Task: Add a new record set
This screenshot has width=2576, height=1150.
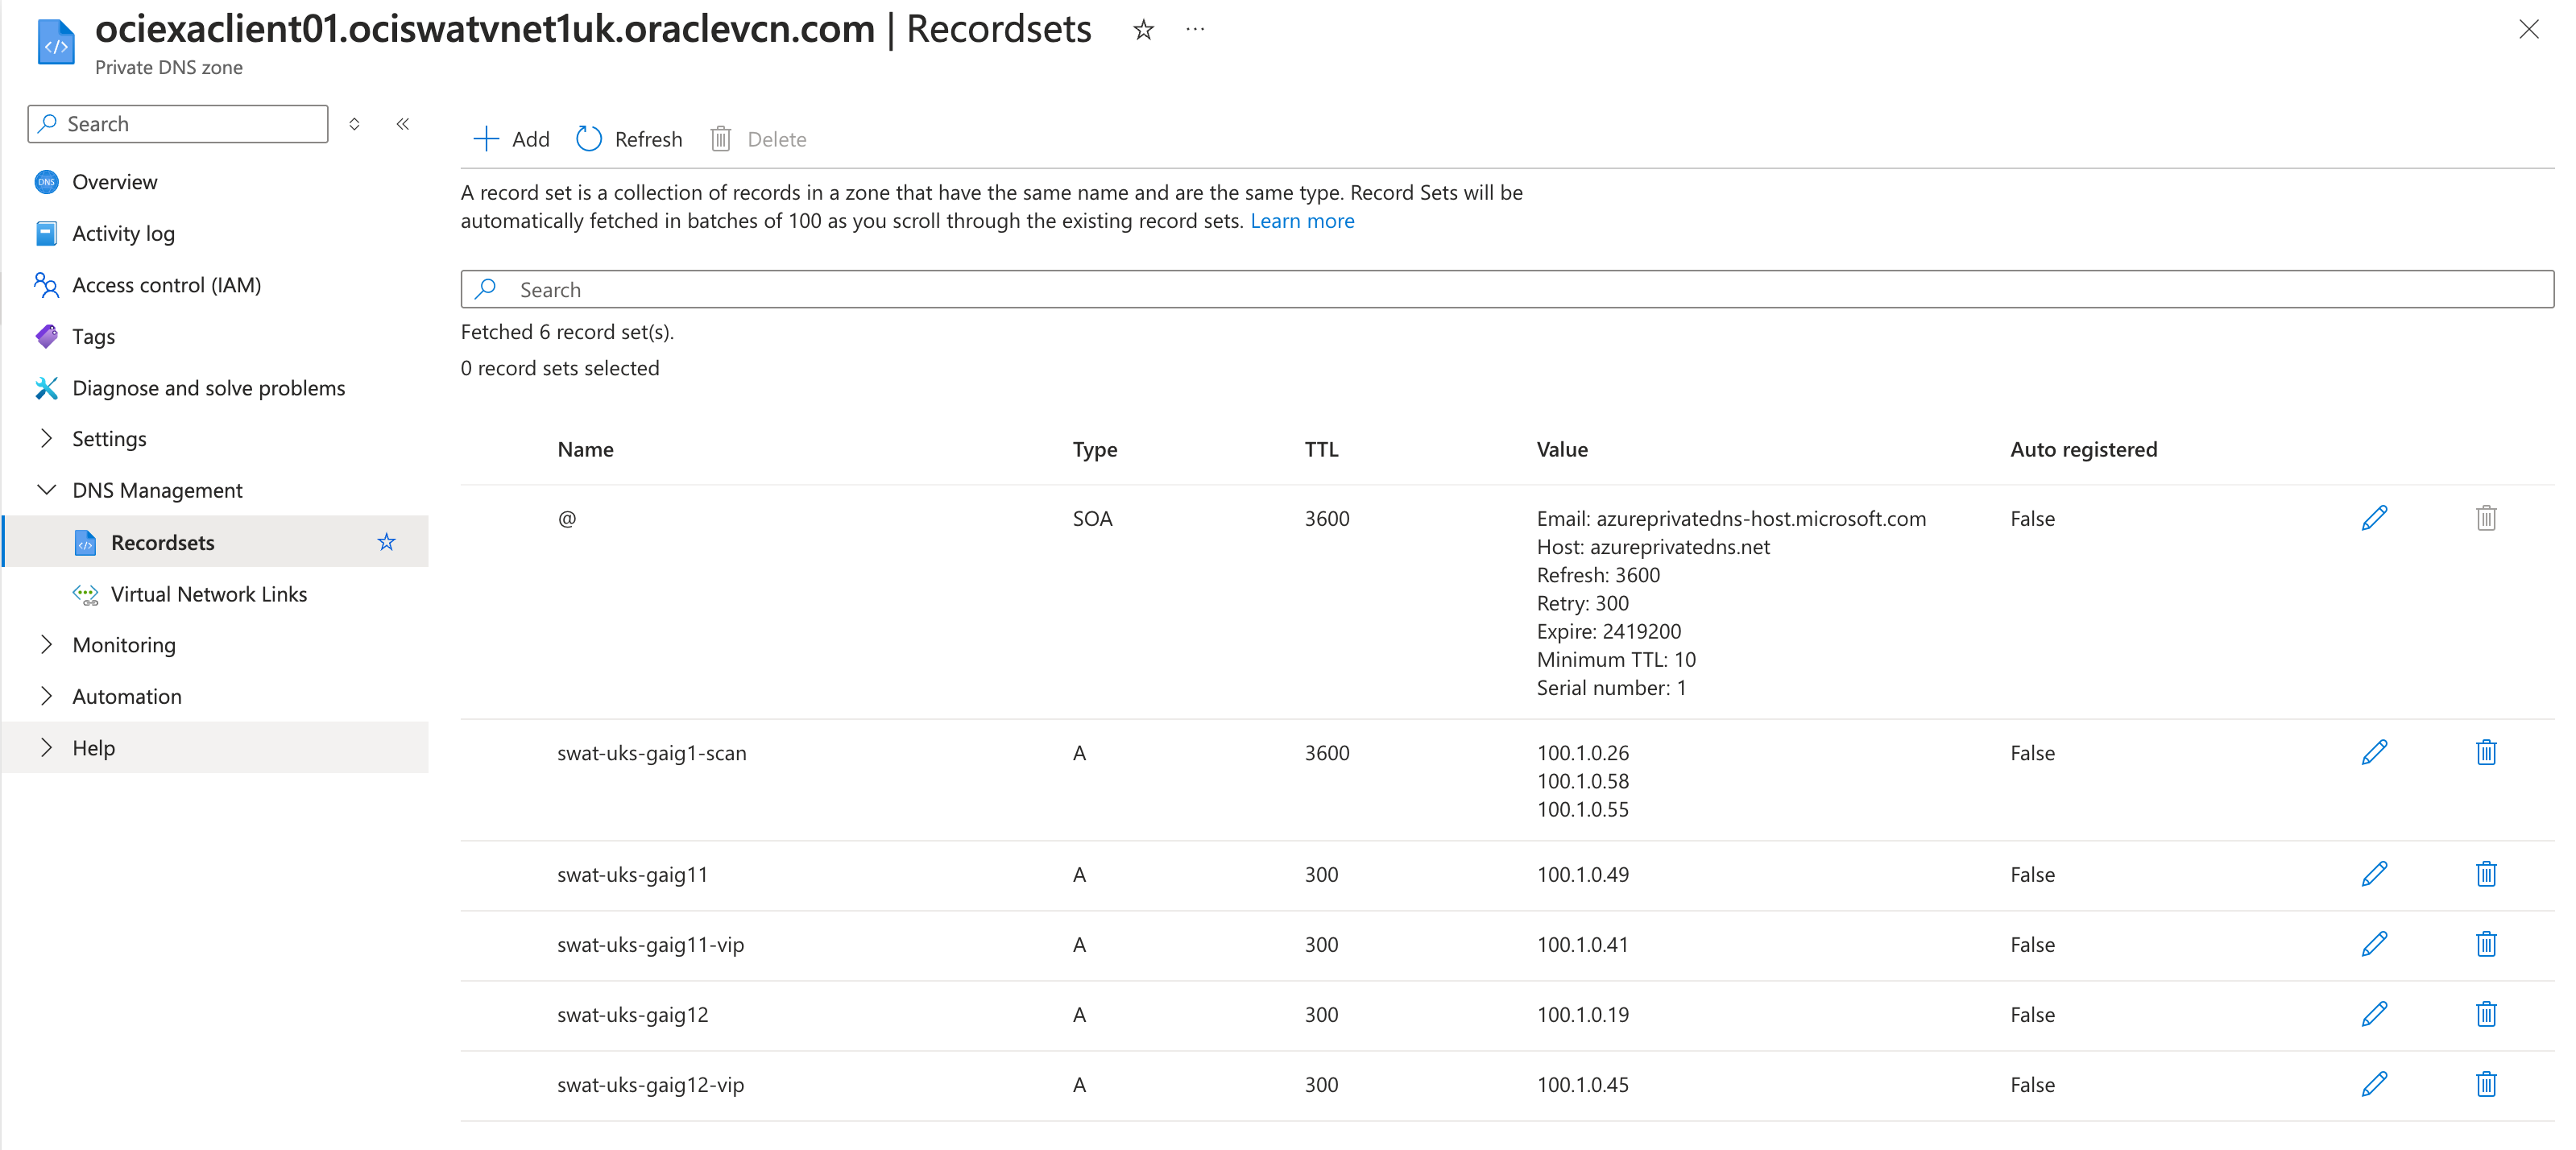Action: pos(511,139)
